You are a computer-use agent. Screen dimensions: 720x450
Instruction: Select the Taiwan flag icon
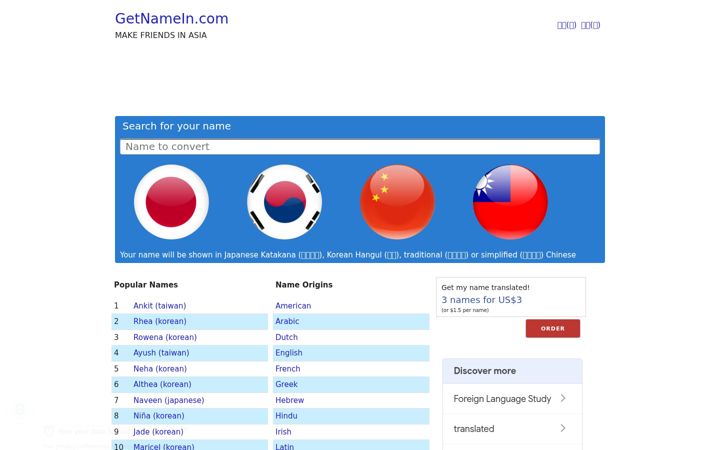point(510,202)
